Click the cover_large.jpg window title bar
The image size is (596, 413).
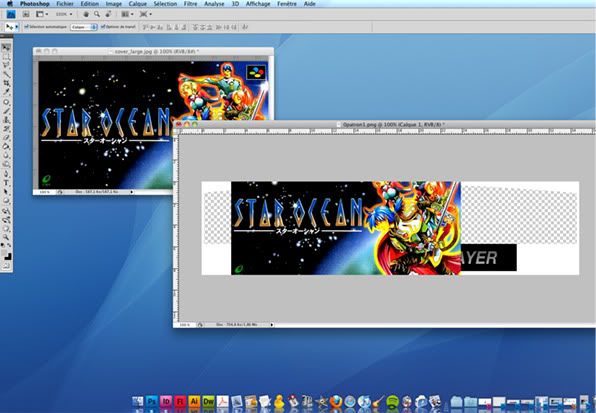point(154,51)
